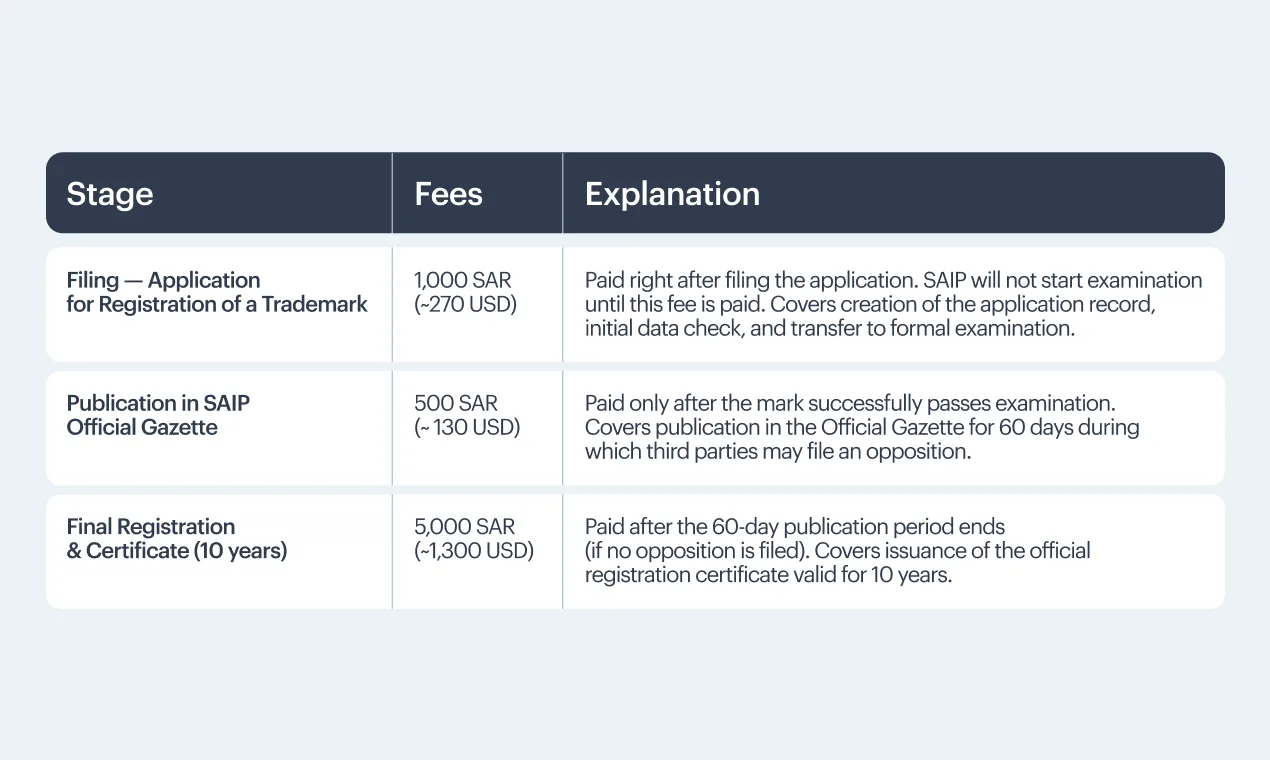Click the Explanation column header
This screenshot has width=1270, height=760.
pyautogui.click(x=672, y=194)
